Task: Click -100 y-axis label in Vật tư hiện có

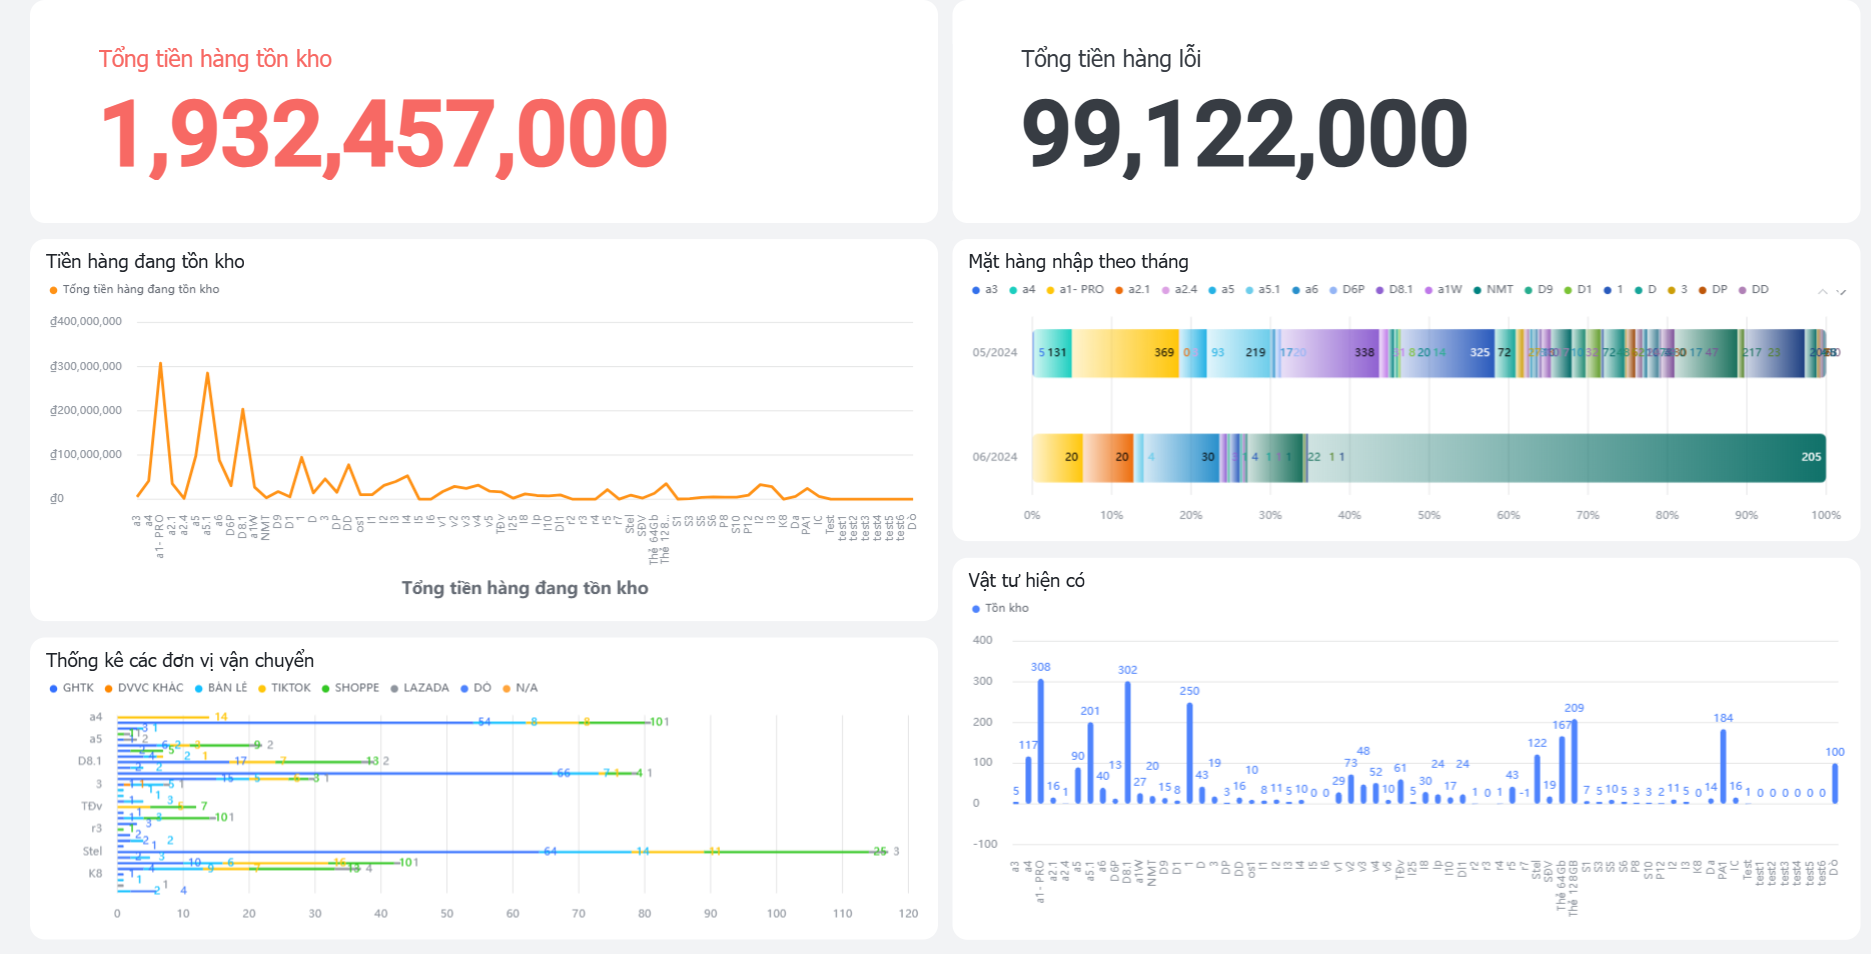Action: click(985, 844)
